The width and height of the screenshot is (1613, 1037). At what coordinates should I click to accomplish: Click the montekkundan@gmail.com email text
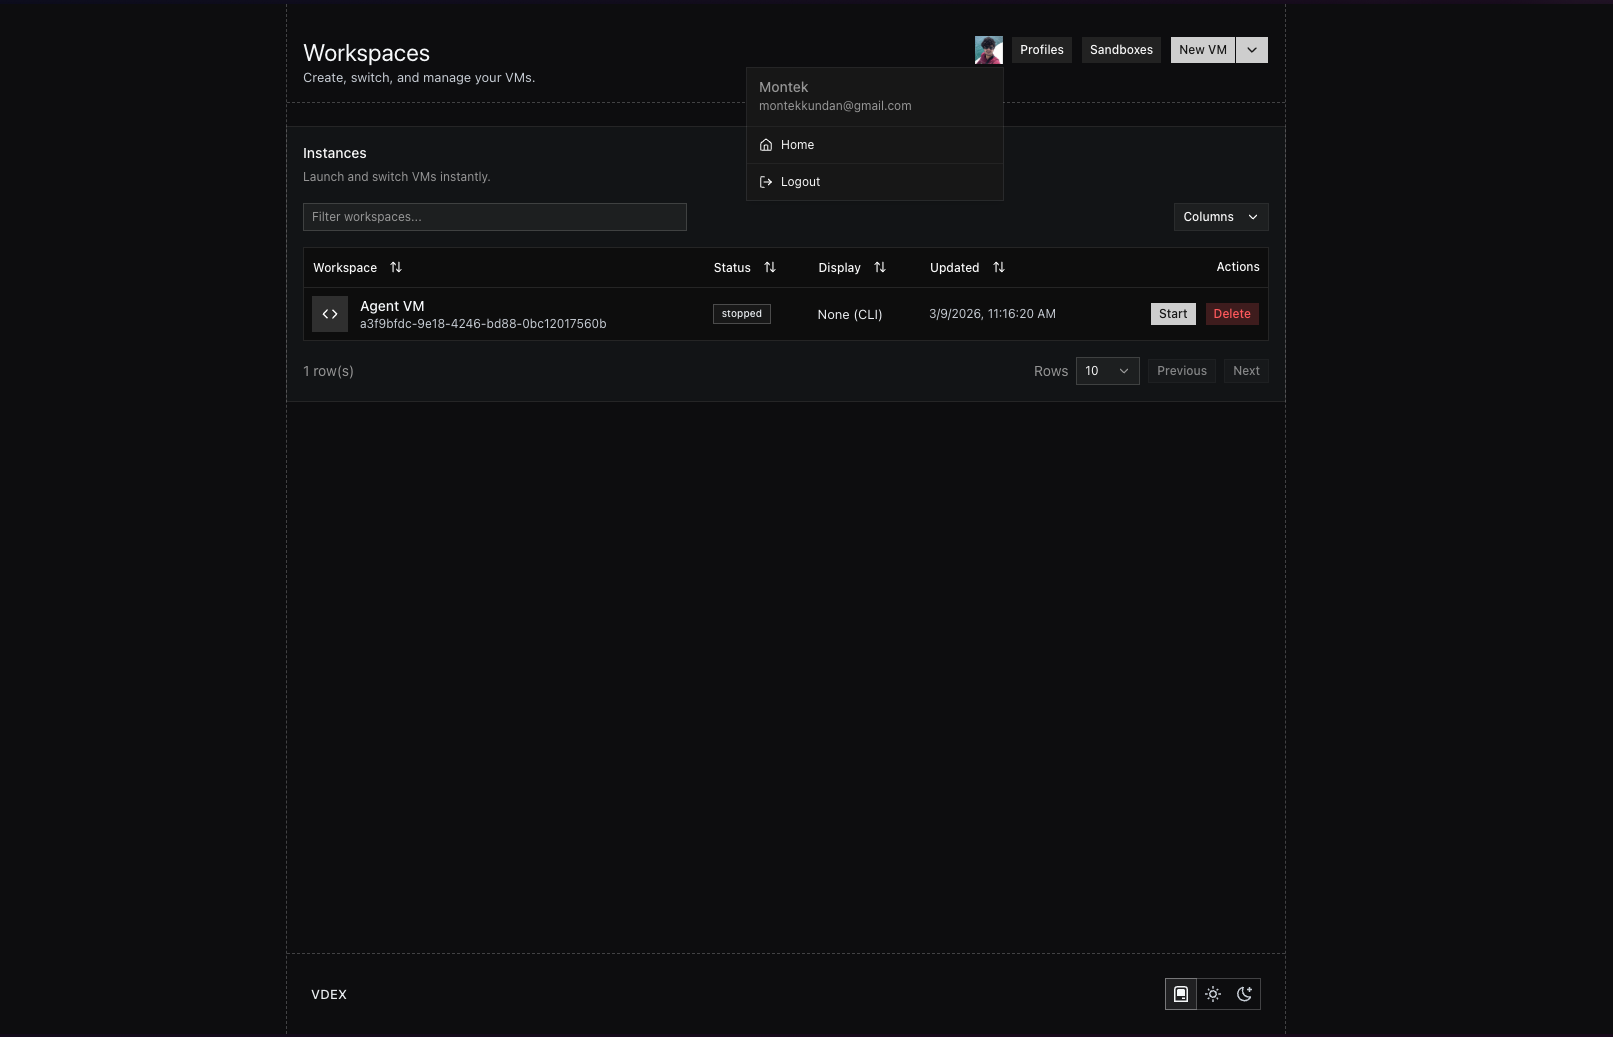pos(835,106)
